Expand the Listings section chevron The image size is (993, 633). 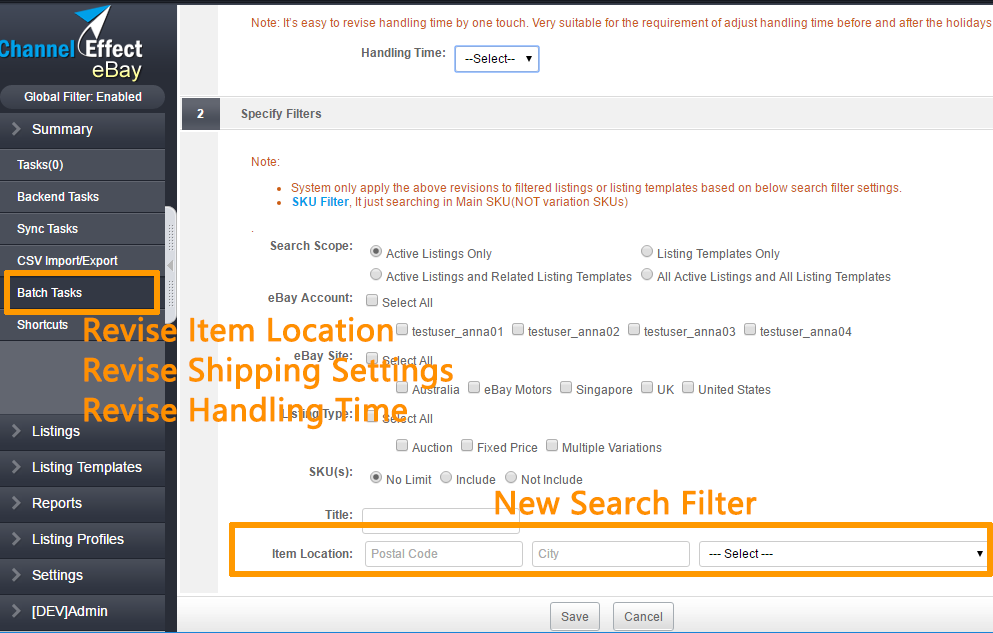coord(16,431)
